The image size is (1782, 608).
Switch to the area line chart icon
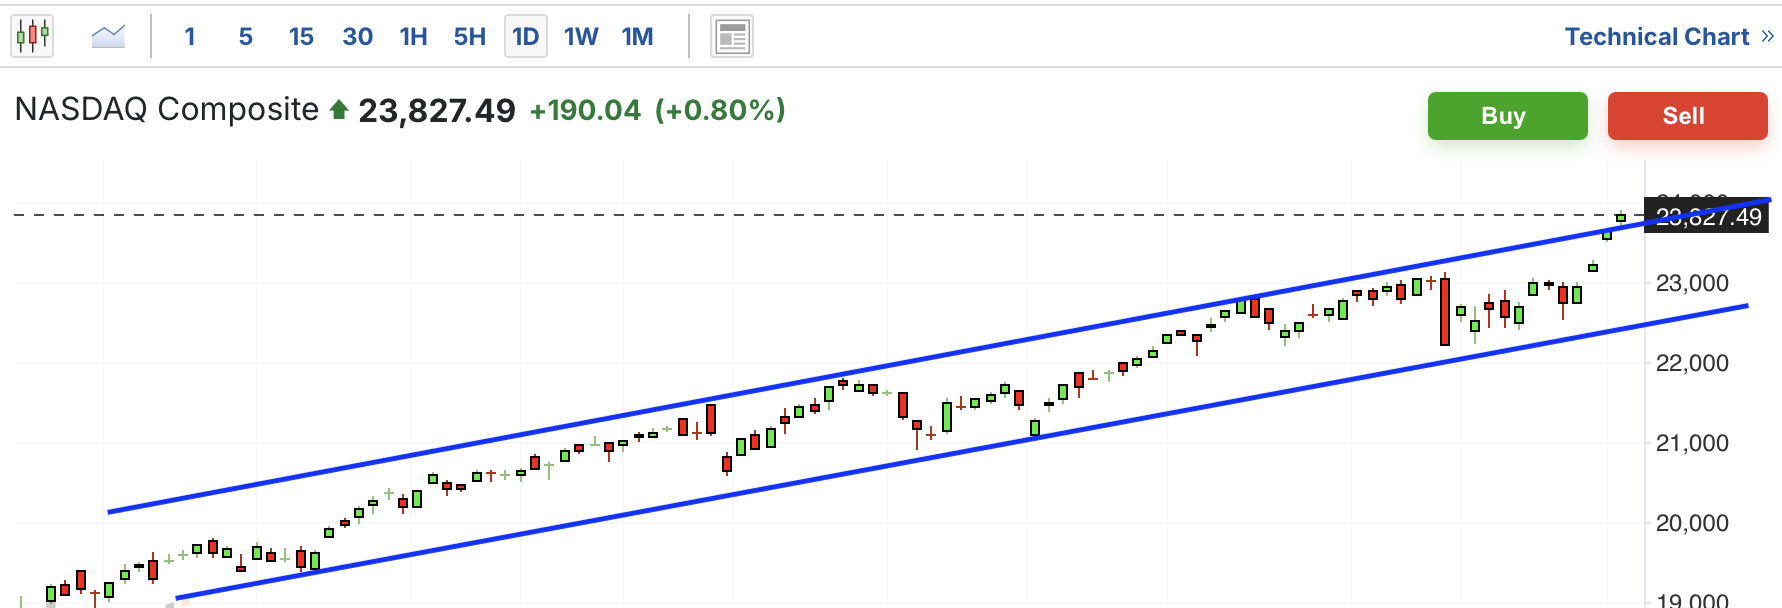[108, 37]
